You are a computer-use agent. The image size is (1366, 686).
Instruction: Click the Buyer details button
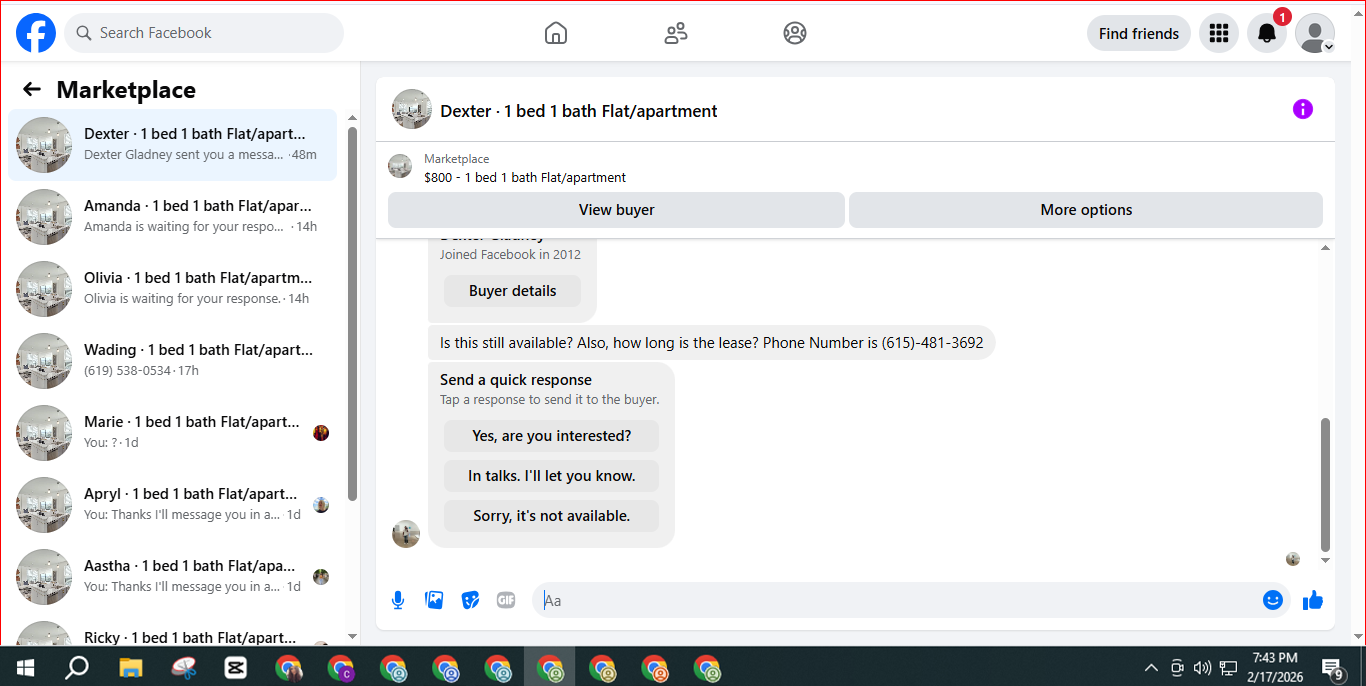click(512, 291)
